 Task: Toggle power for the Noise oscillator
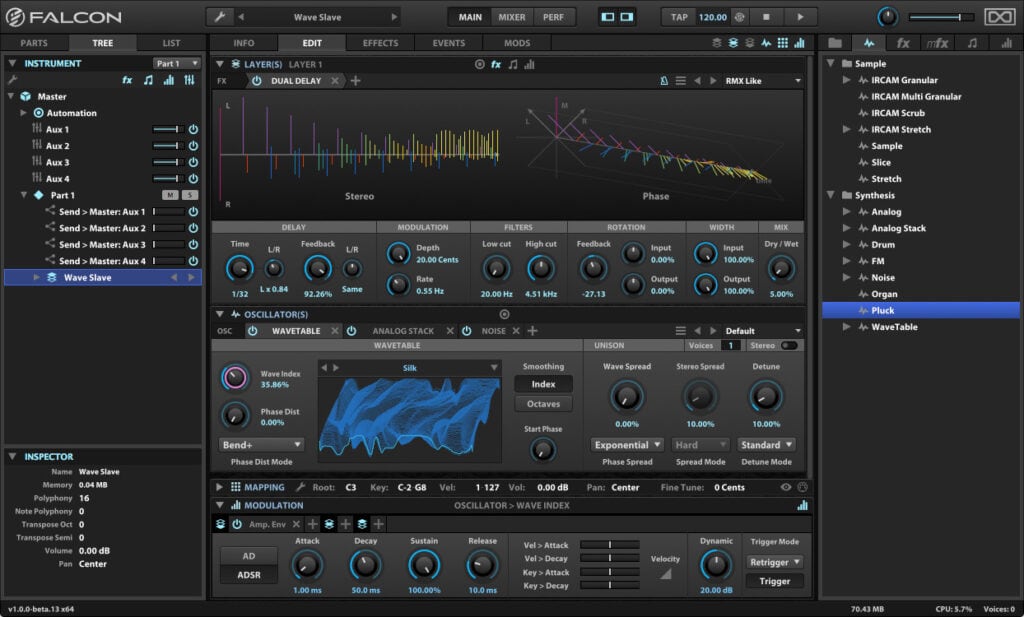[466, 331]
